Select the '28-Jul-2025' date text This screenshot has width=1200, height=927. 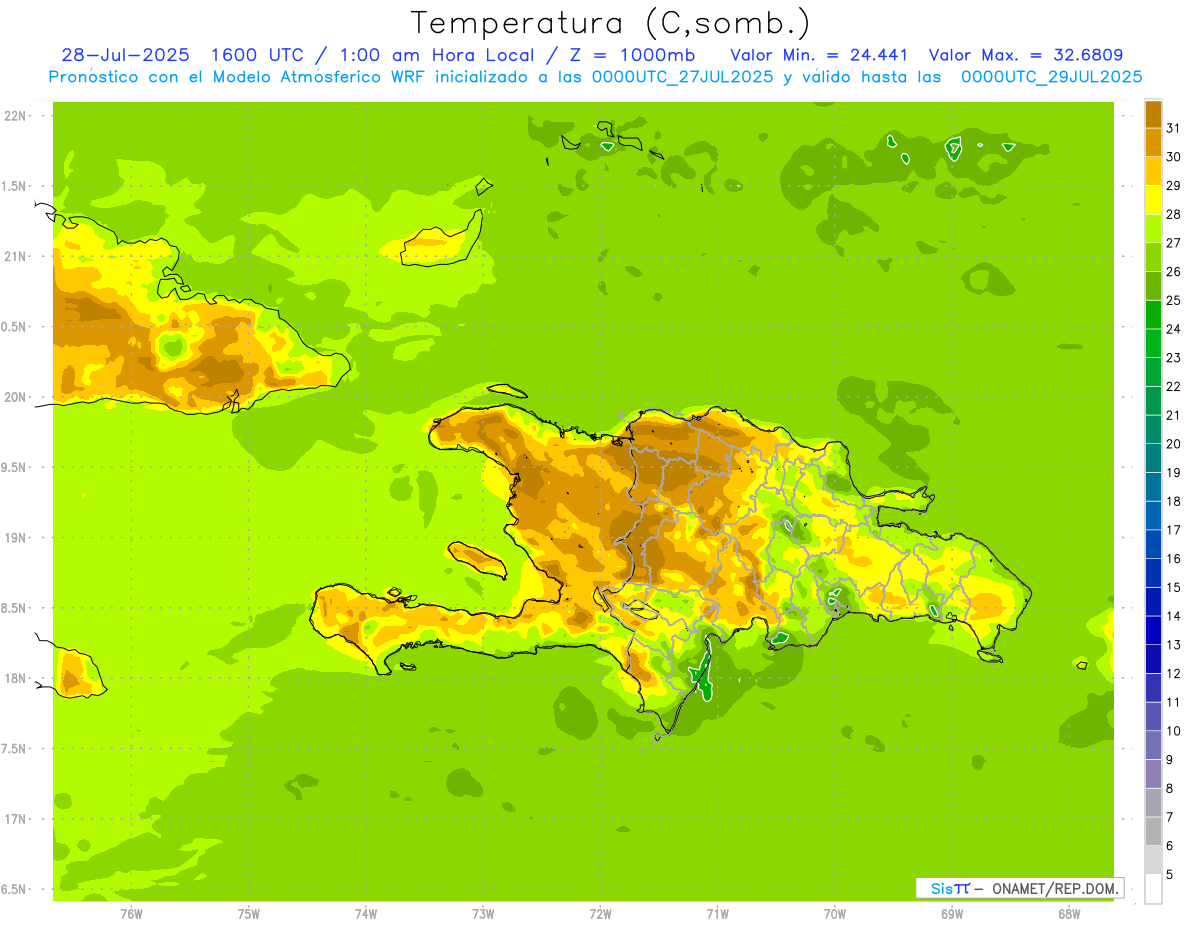click(x=125, y=55)
